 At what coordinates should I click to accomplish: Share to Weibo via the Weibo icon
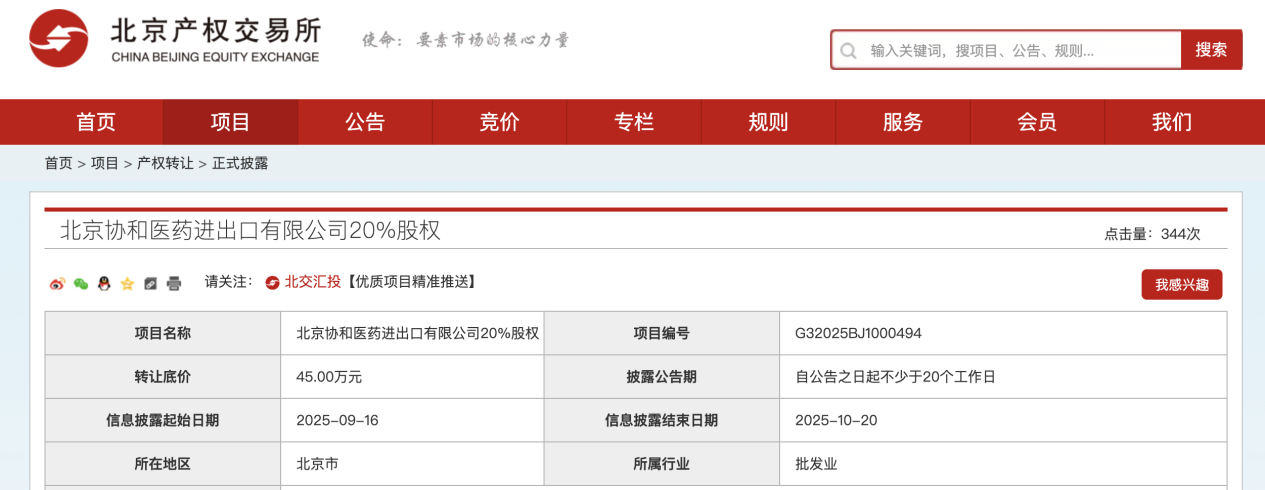point(57,284)
